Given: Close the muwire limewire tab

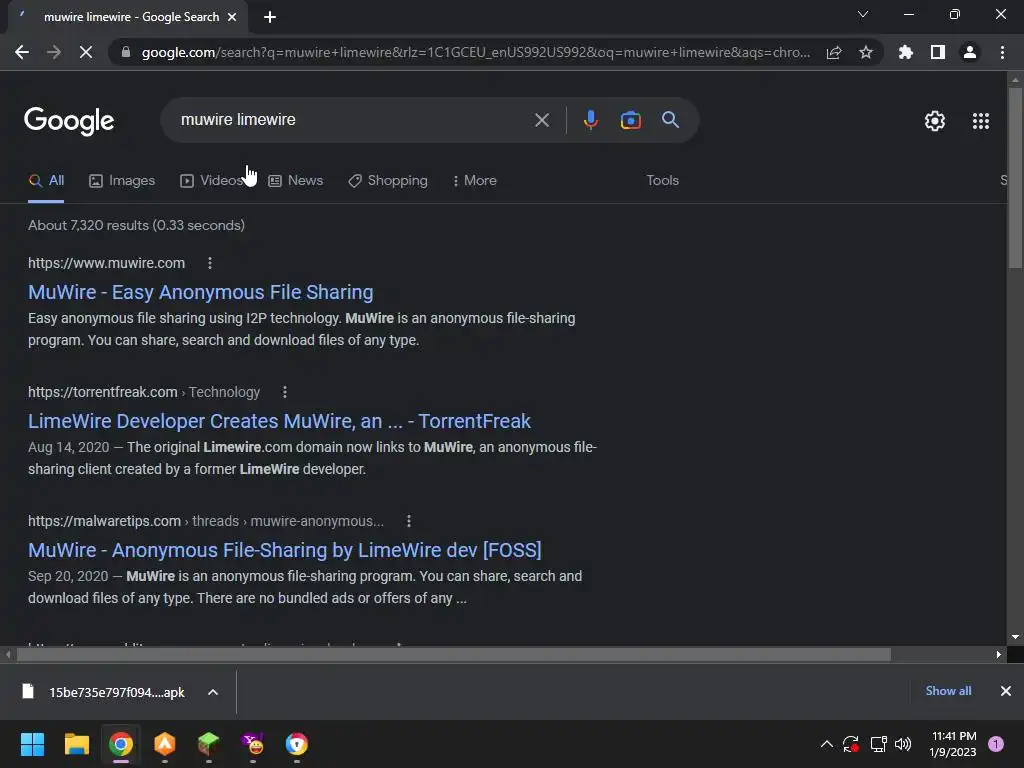Looking at the screenshot, I should tap(232, 17).
